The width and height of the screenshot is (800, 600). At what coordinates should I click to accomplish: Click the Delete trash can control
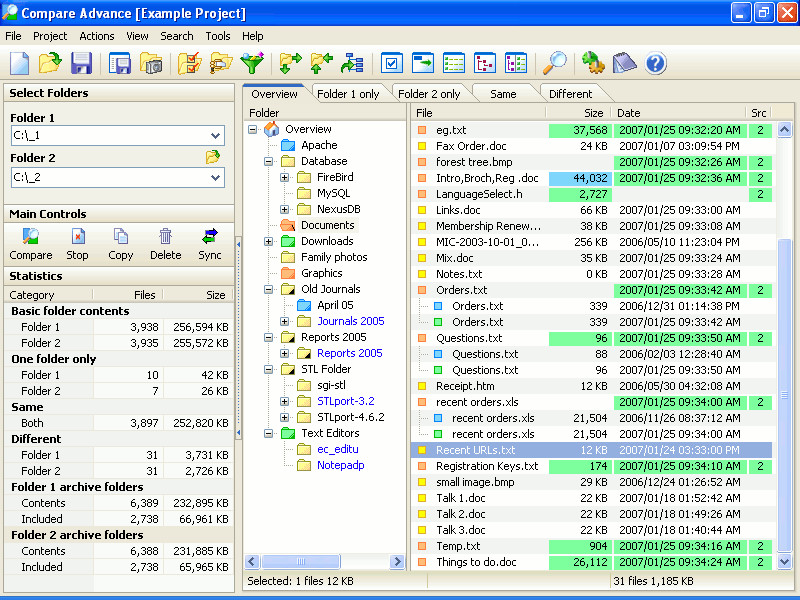(x=166, y=243)
